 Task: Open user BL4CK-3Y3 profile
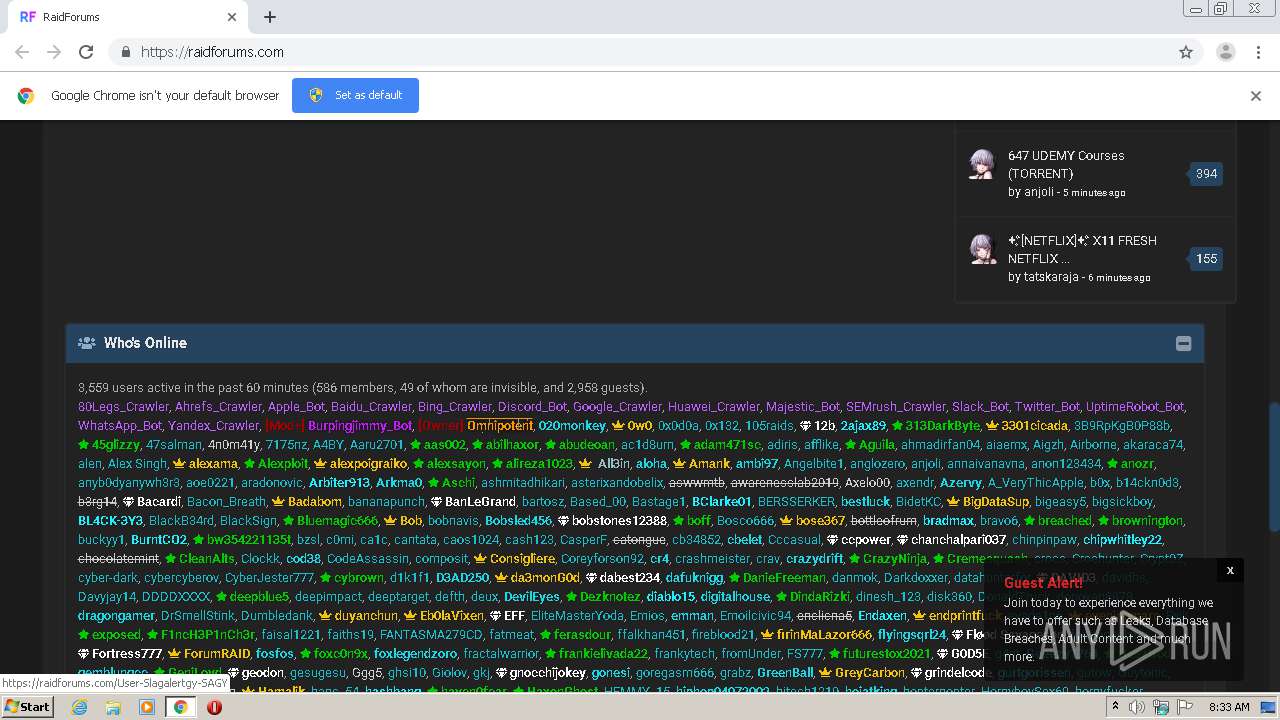pos(110,520)
